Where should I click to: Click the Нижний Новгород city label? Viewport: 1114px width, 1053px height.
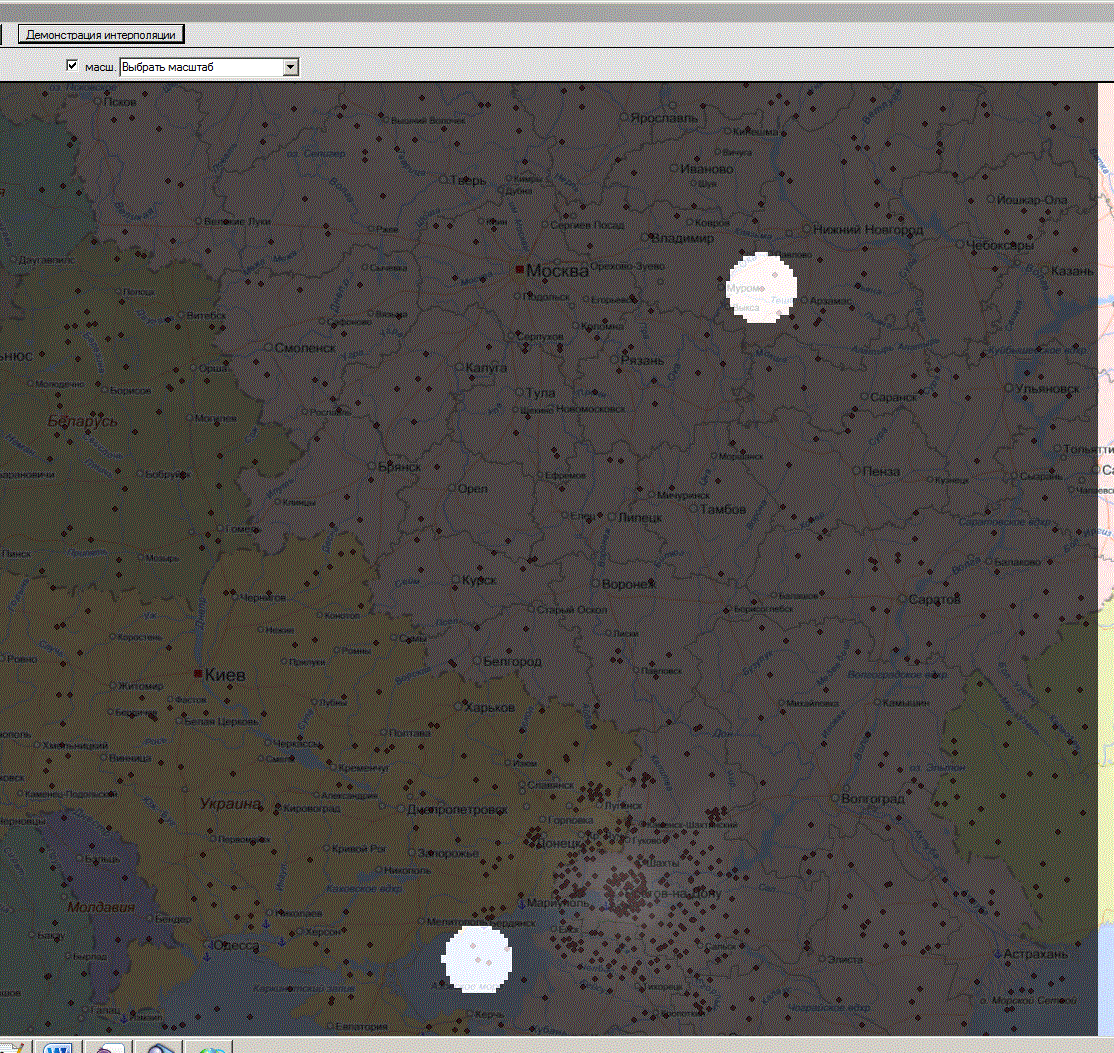coord(868,230)
